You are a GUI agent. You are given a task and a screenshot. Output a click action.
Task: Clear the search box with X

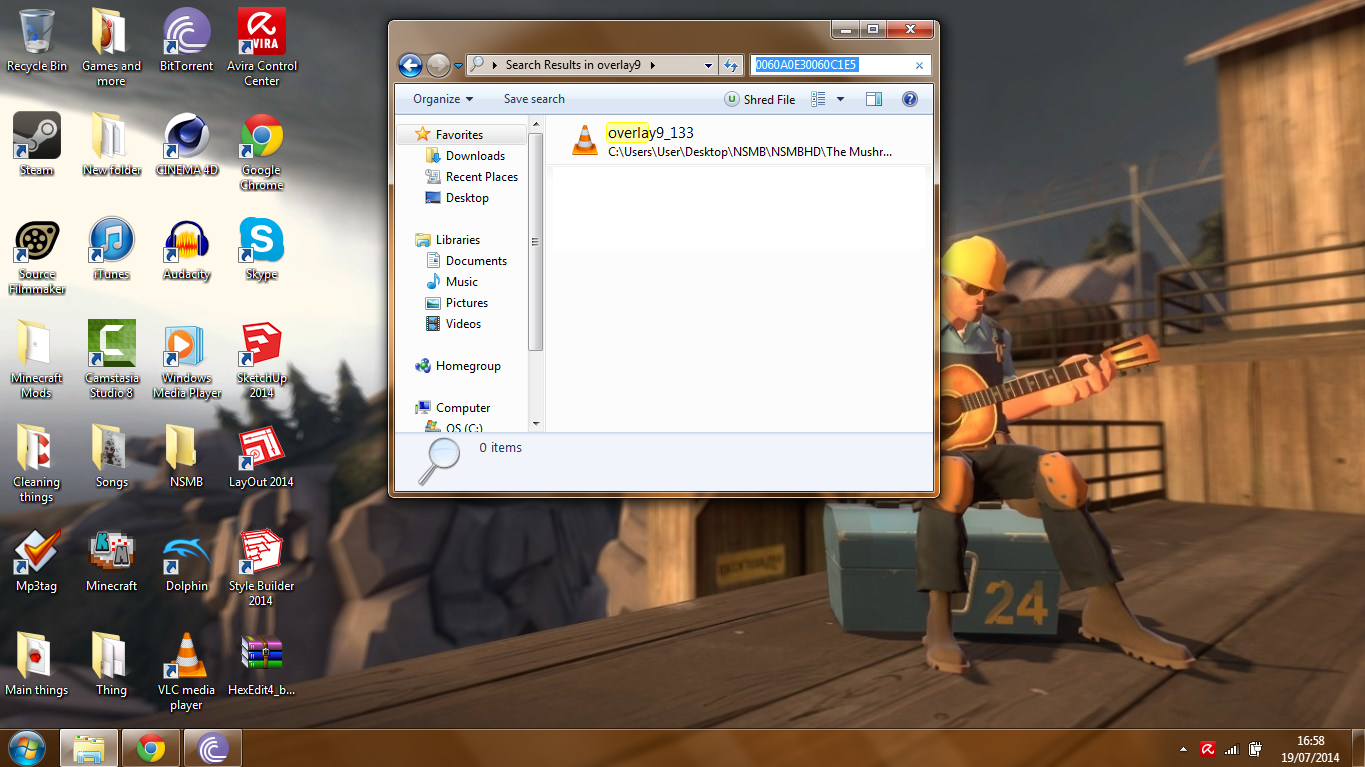pos(919,65)
